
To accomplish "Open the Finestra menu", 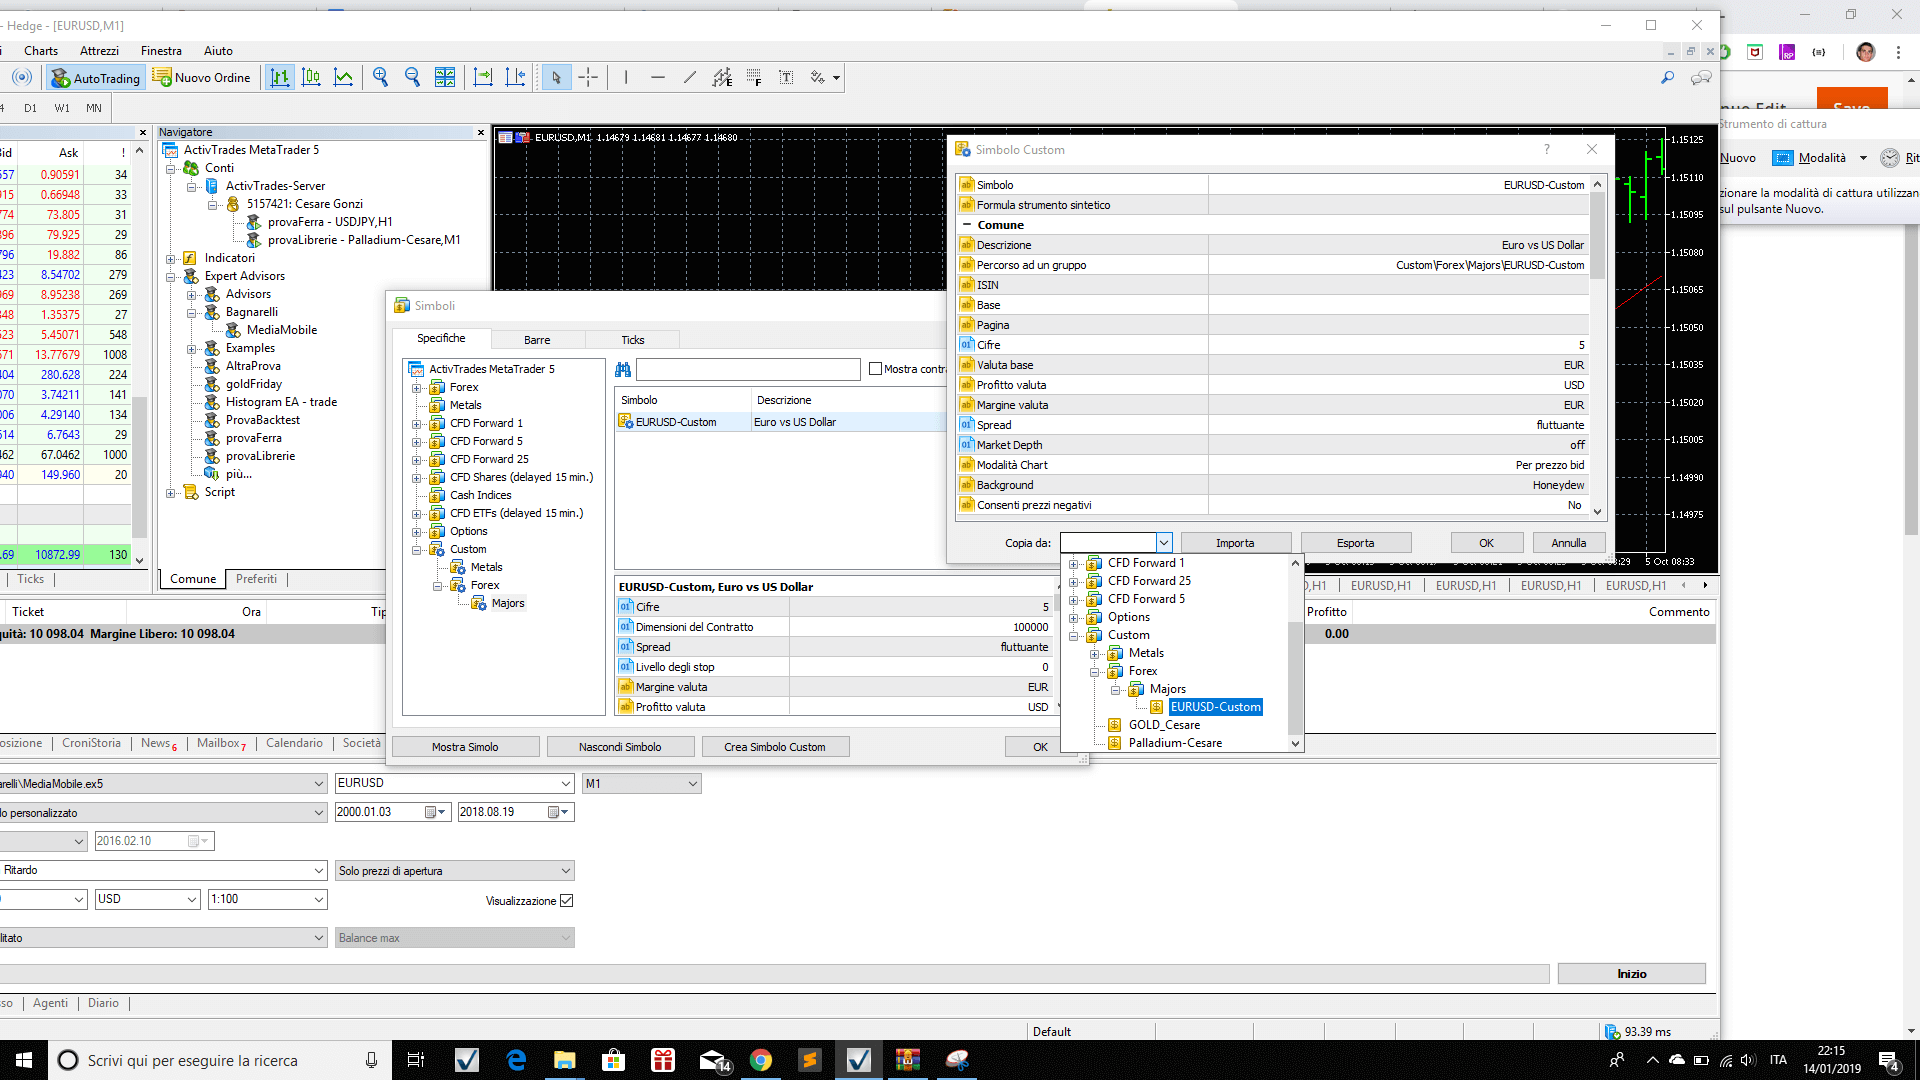I will [x=161, y=51].
